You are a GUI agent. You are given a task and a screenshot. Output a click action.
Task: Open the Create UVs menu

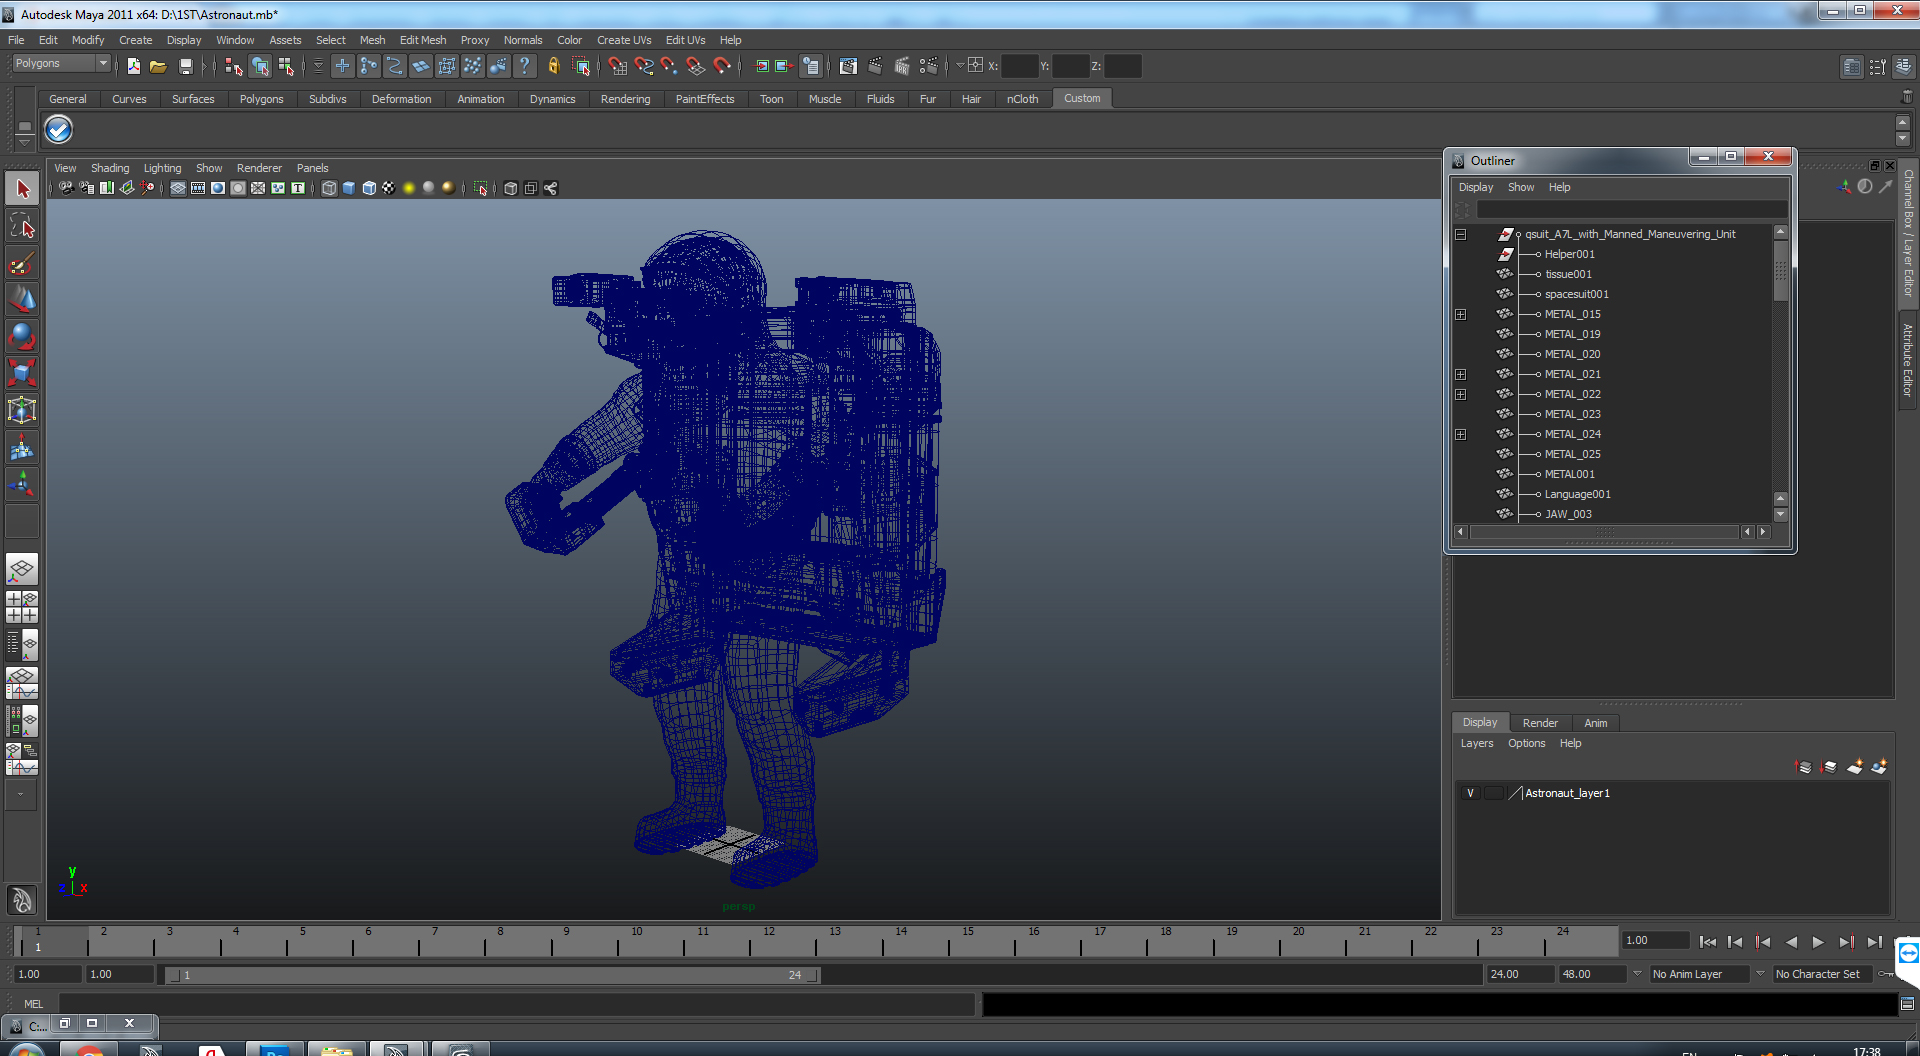624,40
